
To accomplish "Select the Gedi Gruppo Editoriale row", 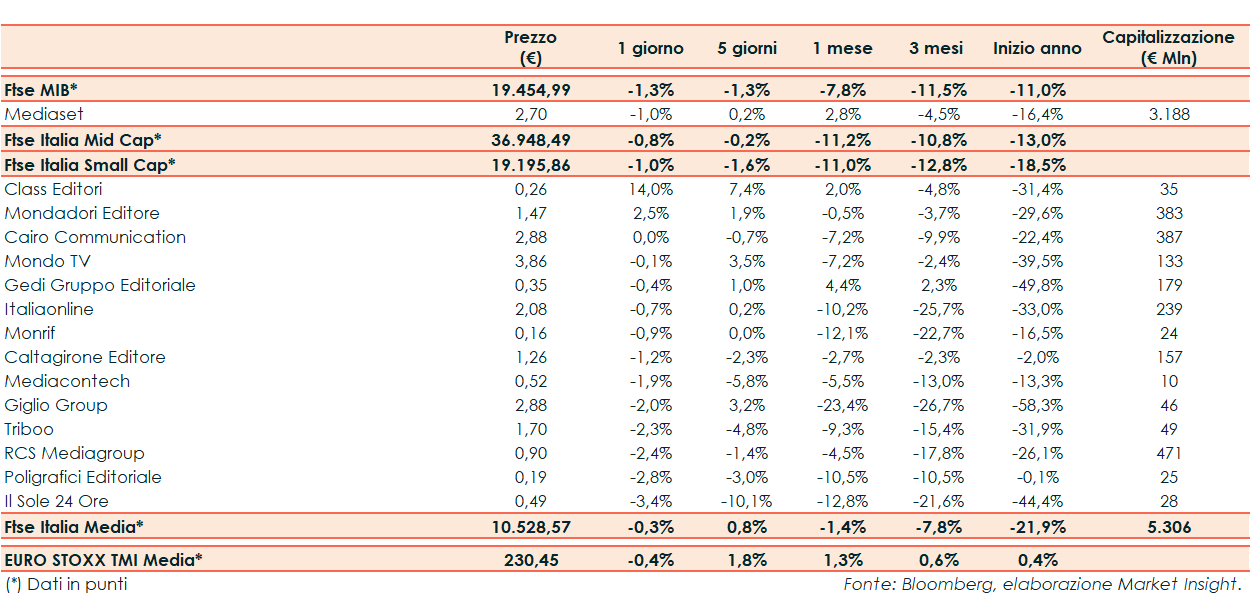I will (x=100, y=285).
